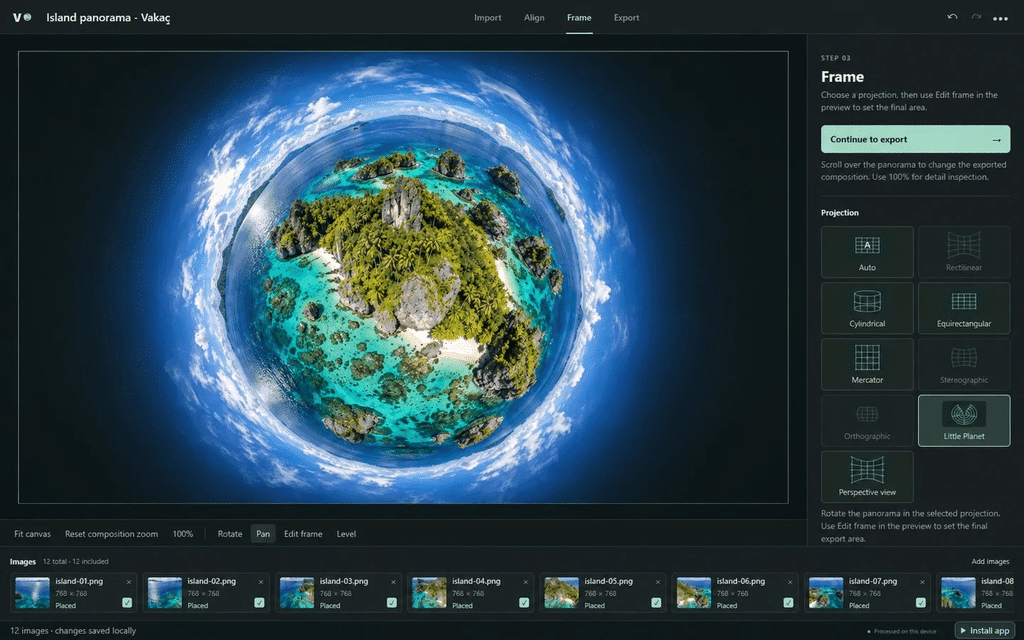Redo the last change

tap(976, 18)
